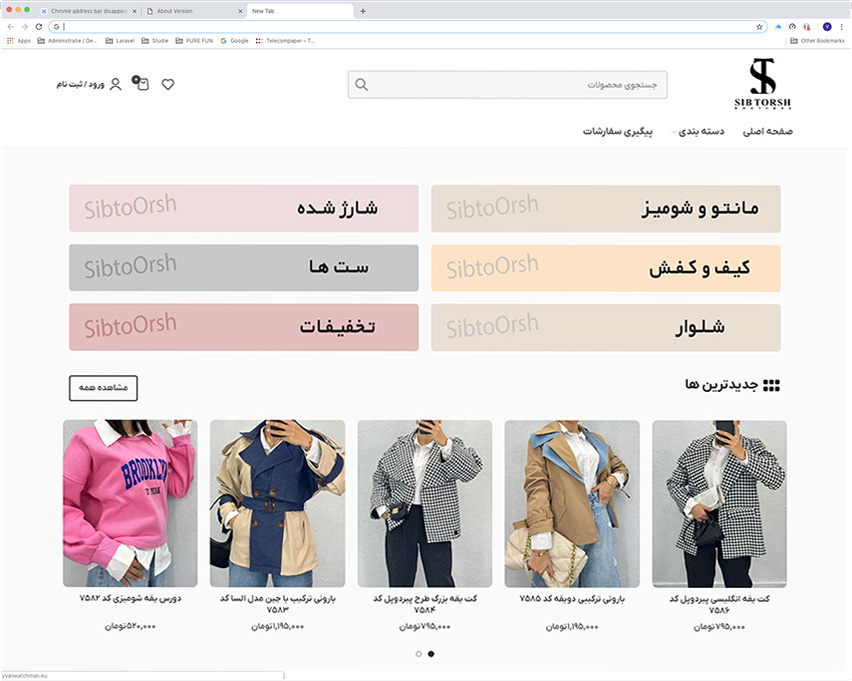Click the Sib Torsh logo
Viewport: 852px width, 681px height.
[762, 84]
